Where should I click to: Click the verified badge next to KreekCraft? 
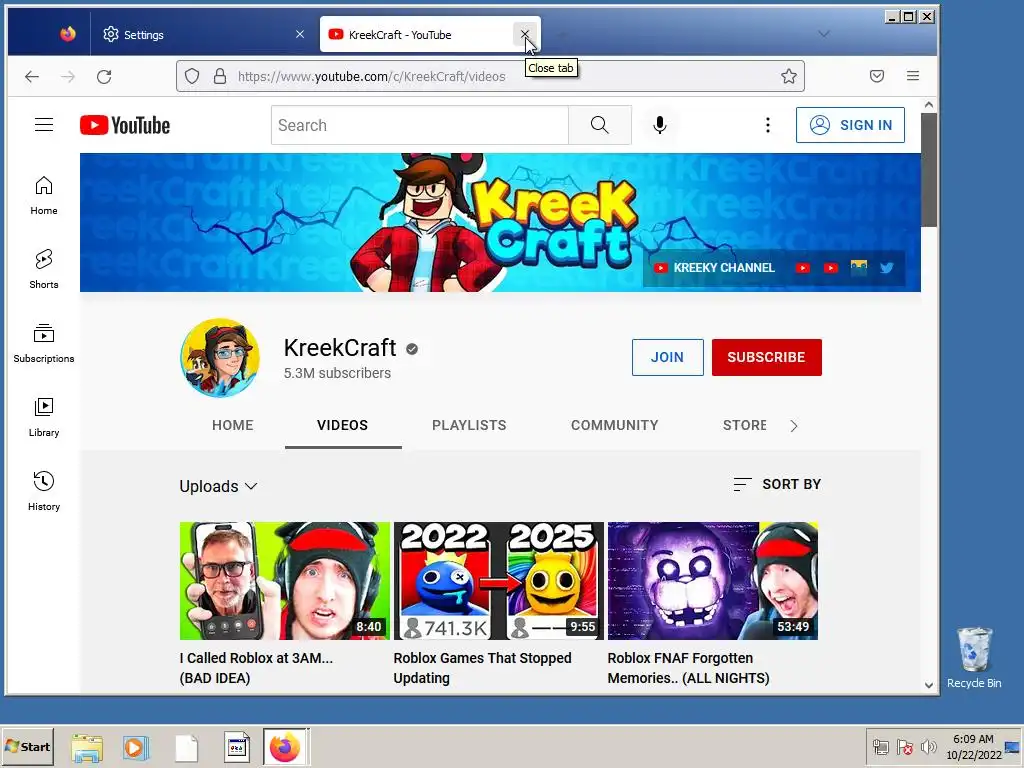click(411, 349)
